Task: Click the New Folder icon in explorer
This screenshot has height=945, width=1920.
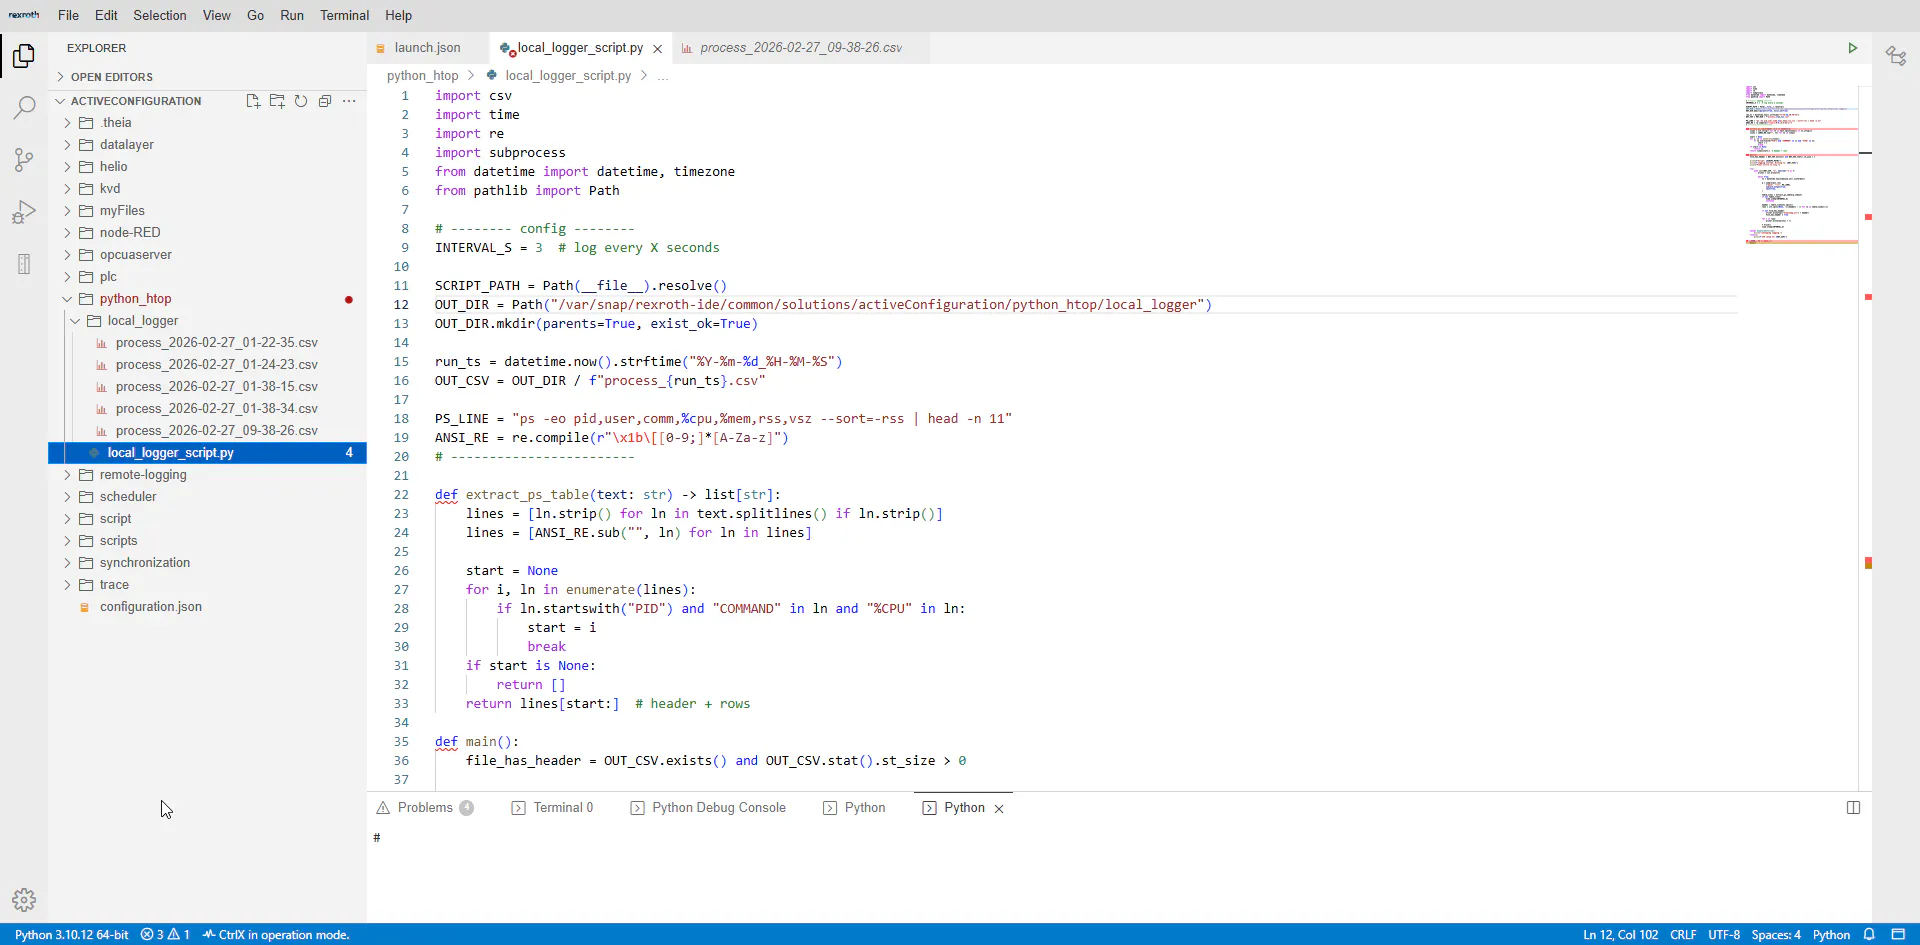Action: [277, 101]
